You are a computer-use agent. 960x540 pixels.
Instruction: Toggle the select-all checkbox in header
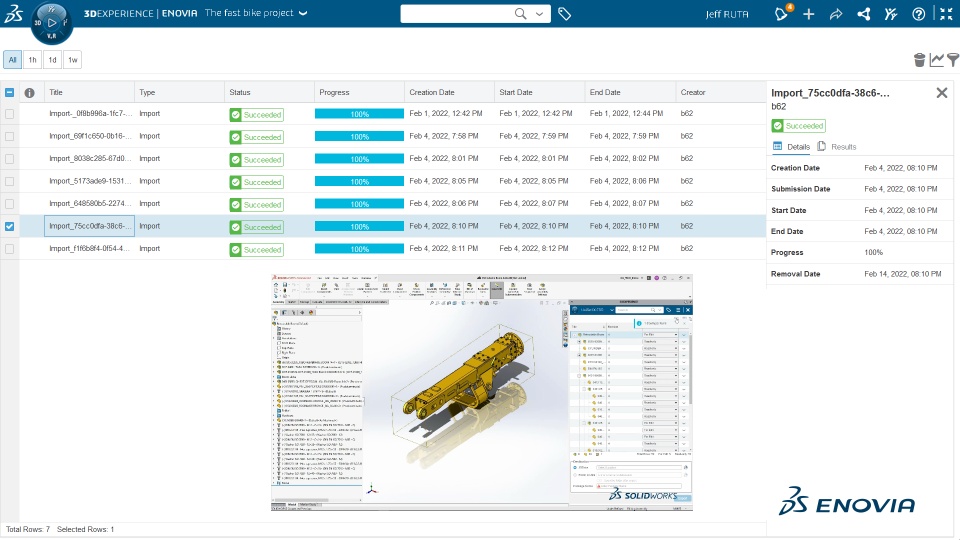[9, 92]
